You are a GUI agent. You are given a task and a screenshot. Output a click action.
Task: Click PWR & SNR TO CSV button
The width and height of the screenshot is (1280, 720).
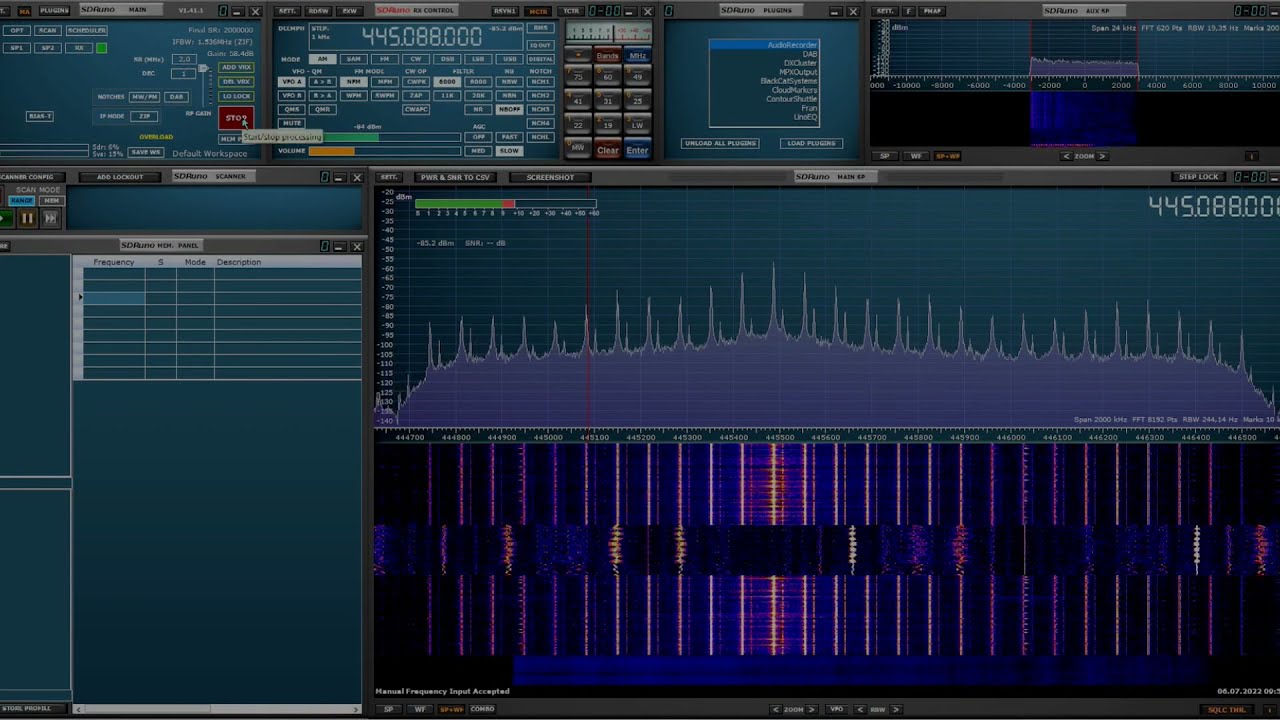[455, 177]
